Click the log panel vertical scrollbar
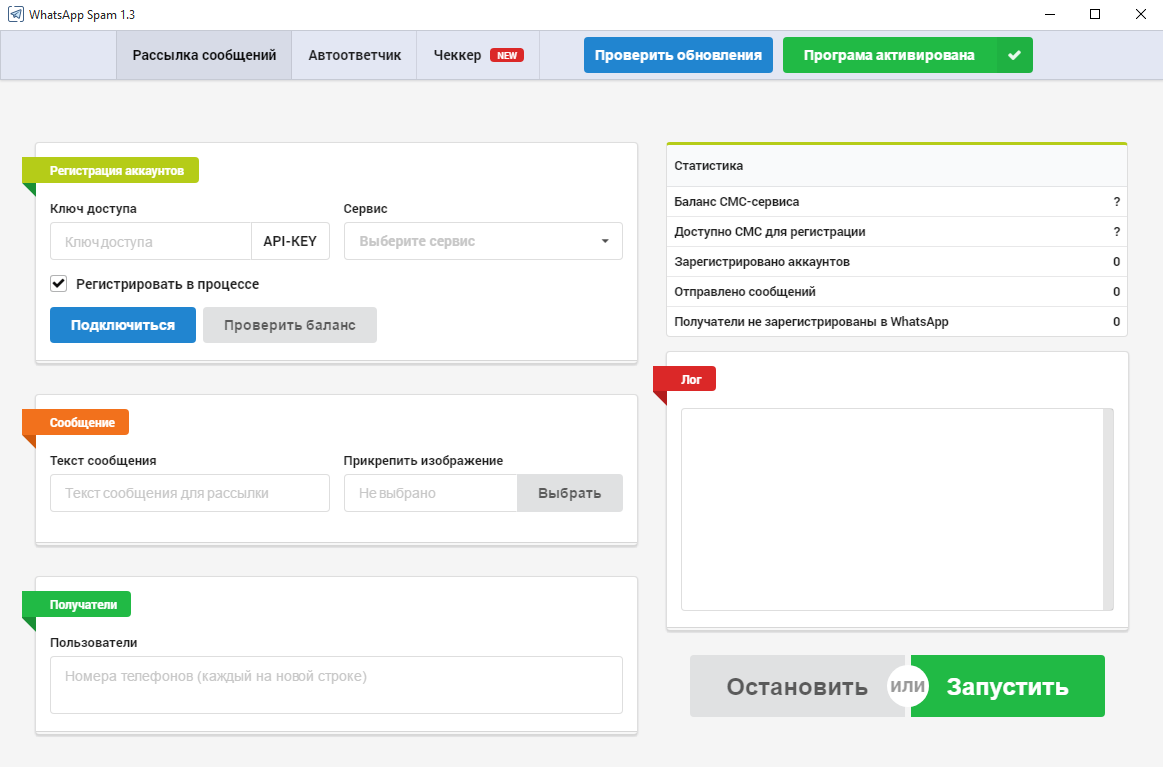Screen dimensions: 1163x767 tap(1108, 508)
